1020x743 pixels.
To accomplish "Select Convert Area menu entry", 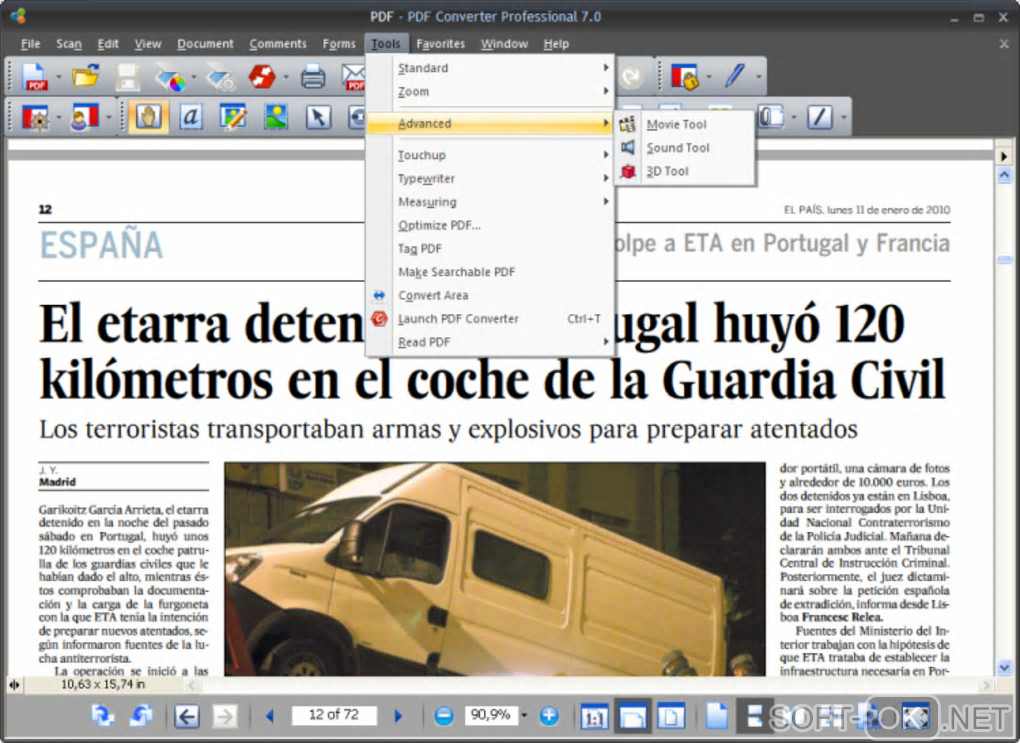I will (x=490, y=295).
